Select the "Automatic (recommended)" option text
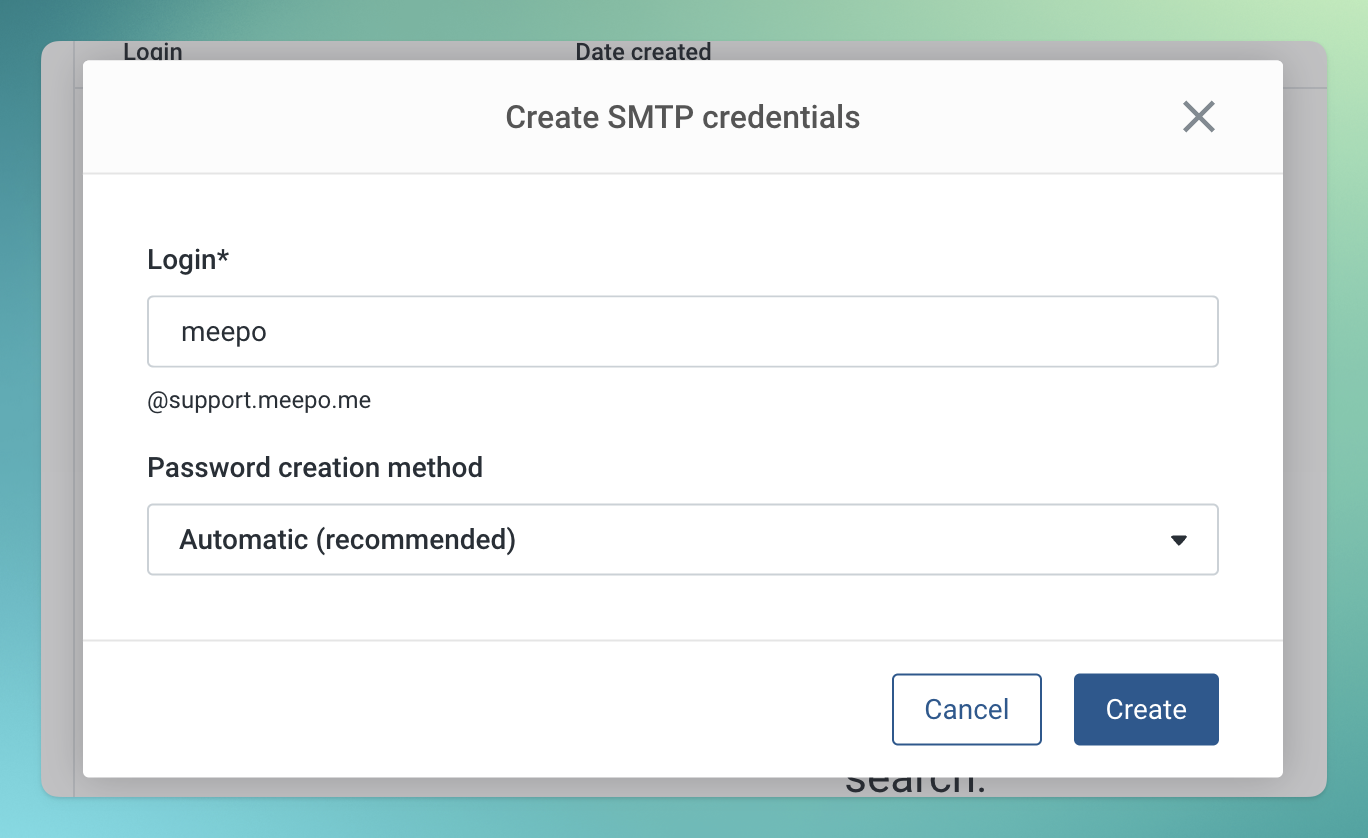This screenshot has width=1368, height=838. point(347,539)
